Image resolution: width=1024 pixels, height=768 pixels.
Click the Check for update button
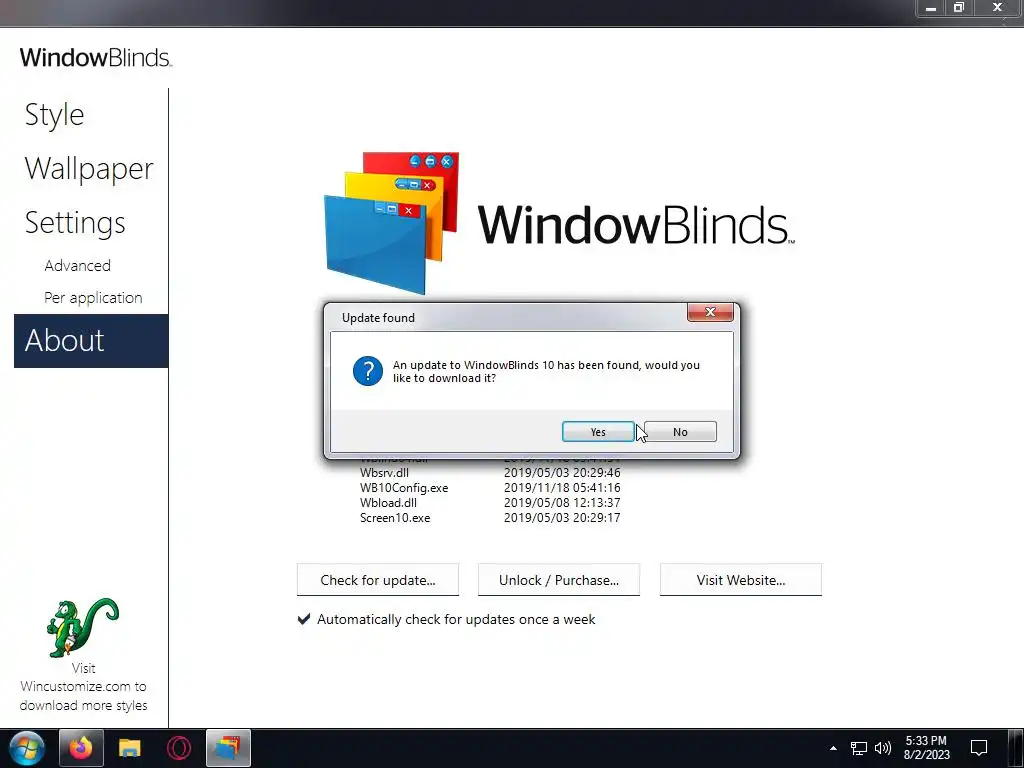click(378, 580)
